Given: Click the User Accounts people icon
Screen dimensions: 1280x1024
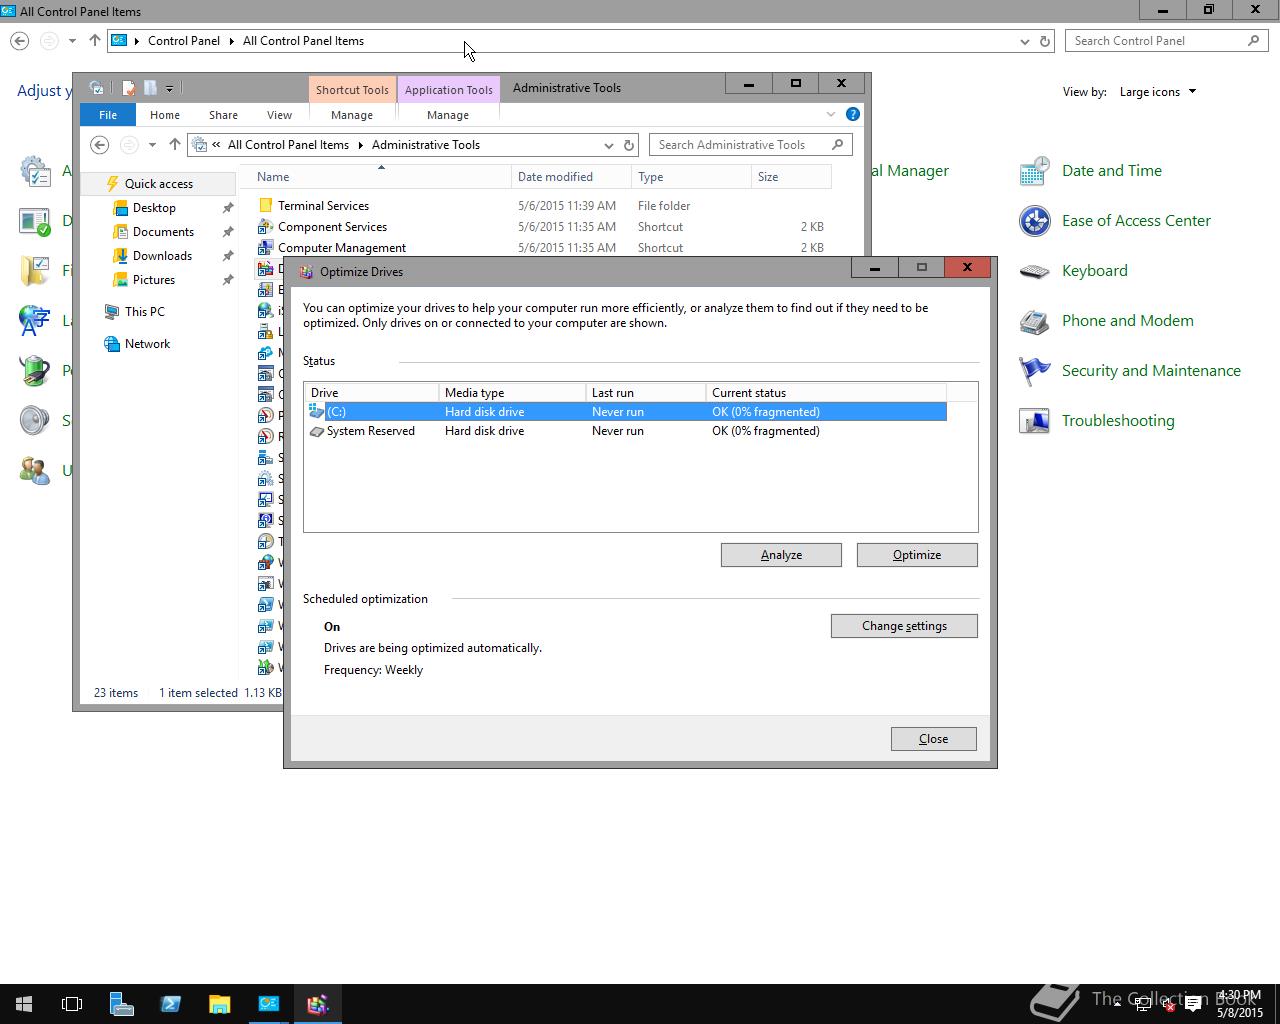Looking at the screenshot, I should click(x=34, y=471).
